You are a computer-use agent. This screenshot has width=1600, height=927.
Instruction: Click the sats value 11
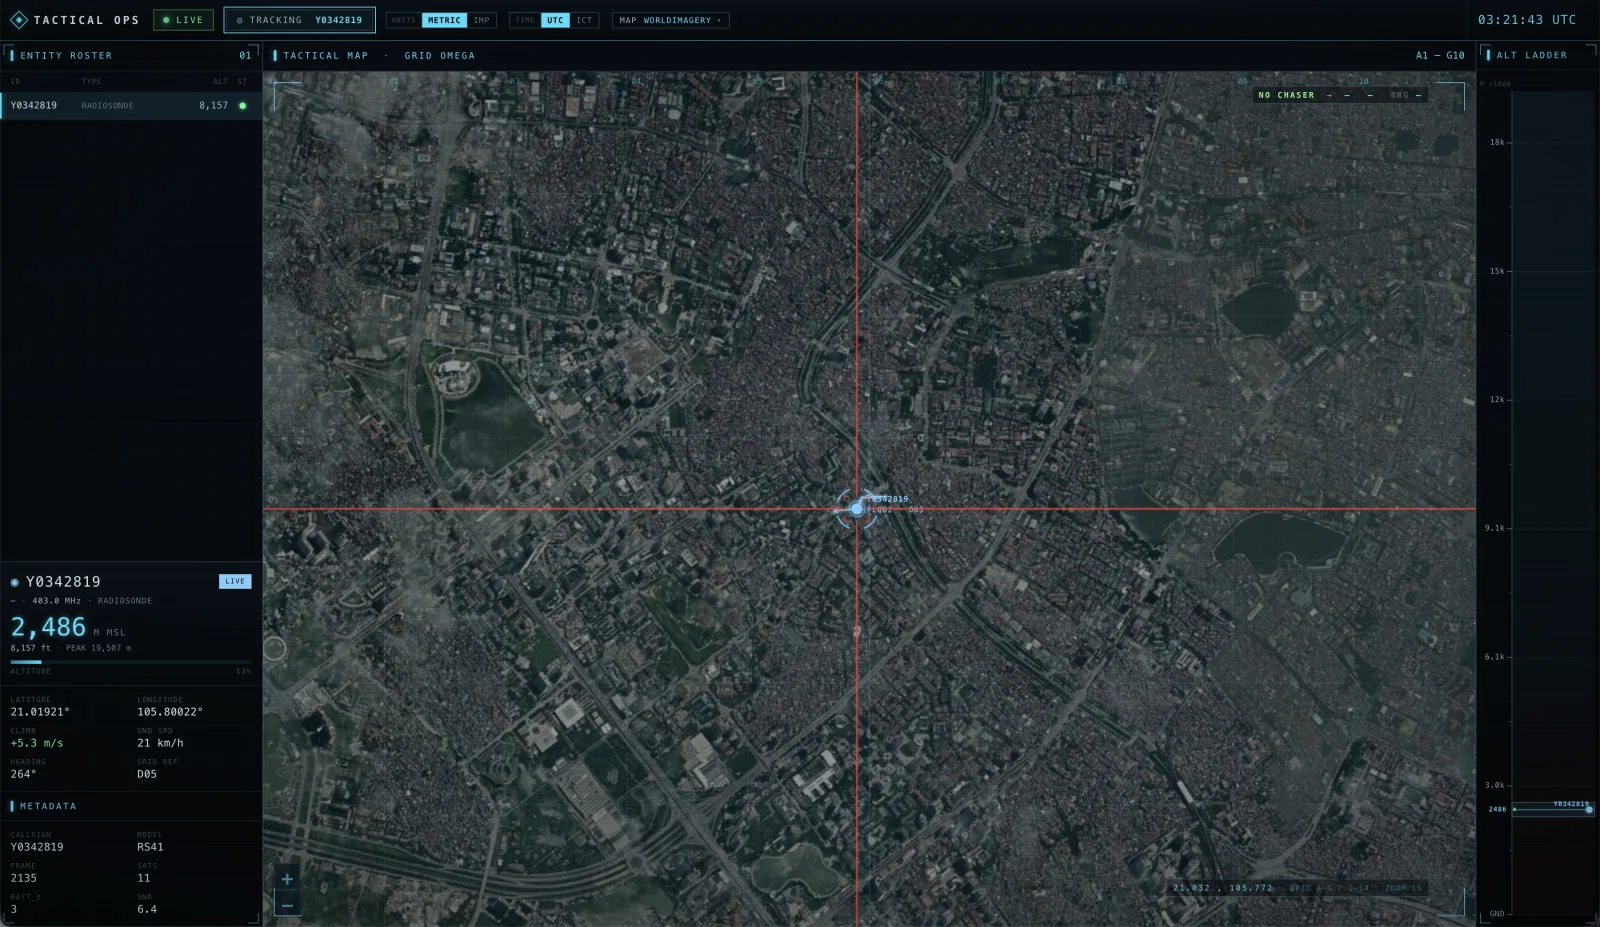[144, 878]
